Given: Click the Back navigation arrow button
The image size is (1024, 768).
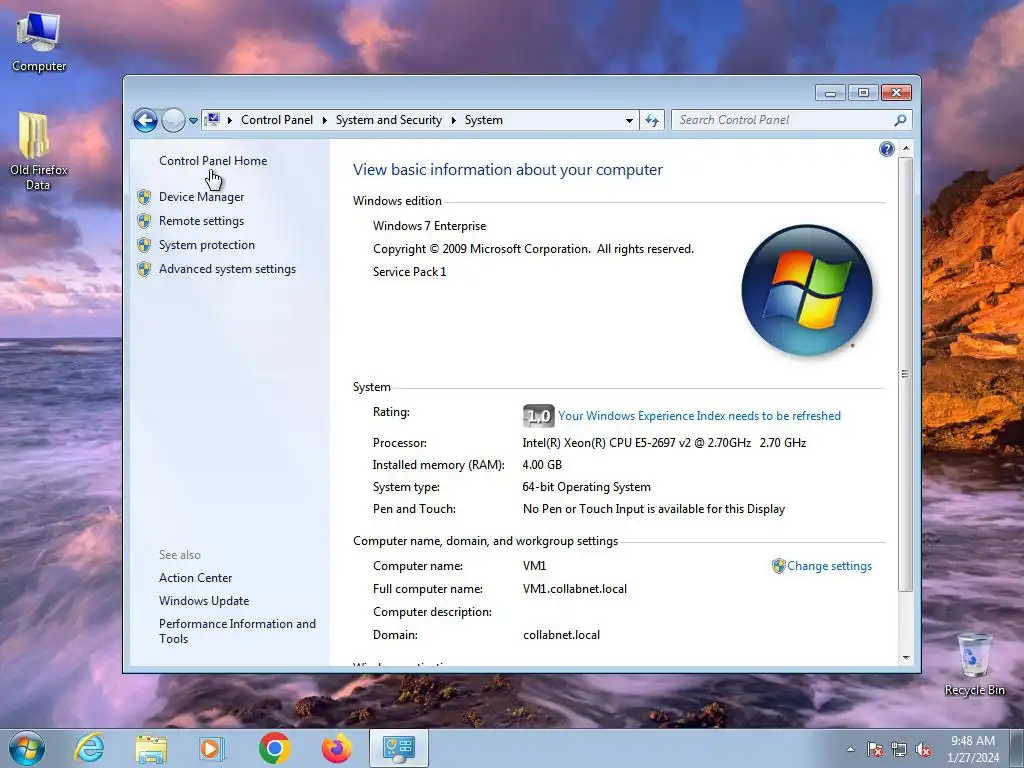Looking at the screenshot, I should coord(145,120).
